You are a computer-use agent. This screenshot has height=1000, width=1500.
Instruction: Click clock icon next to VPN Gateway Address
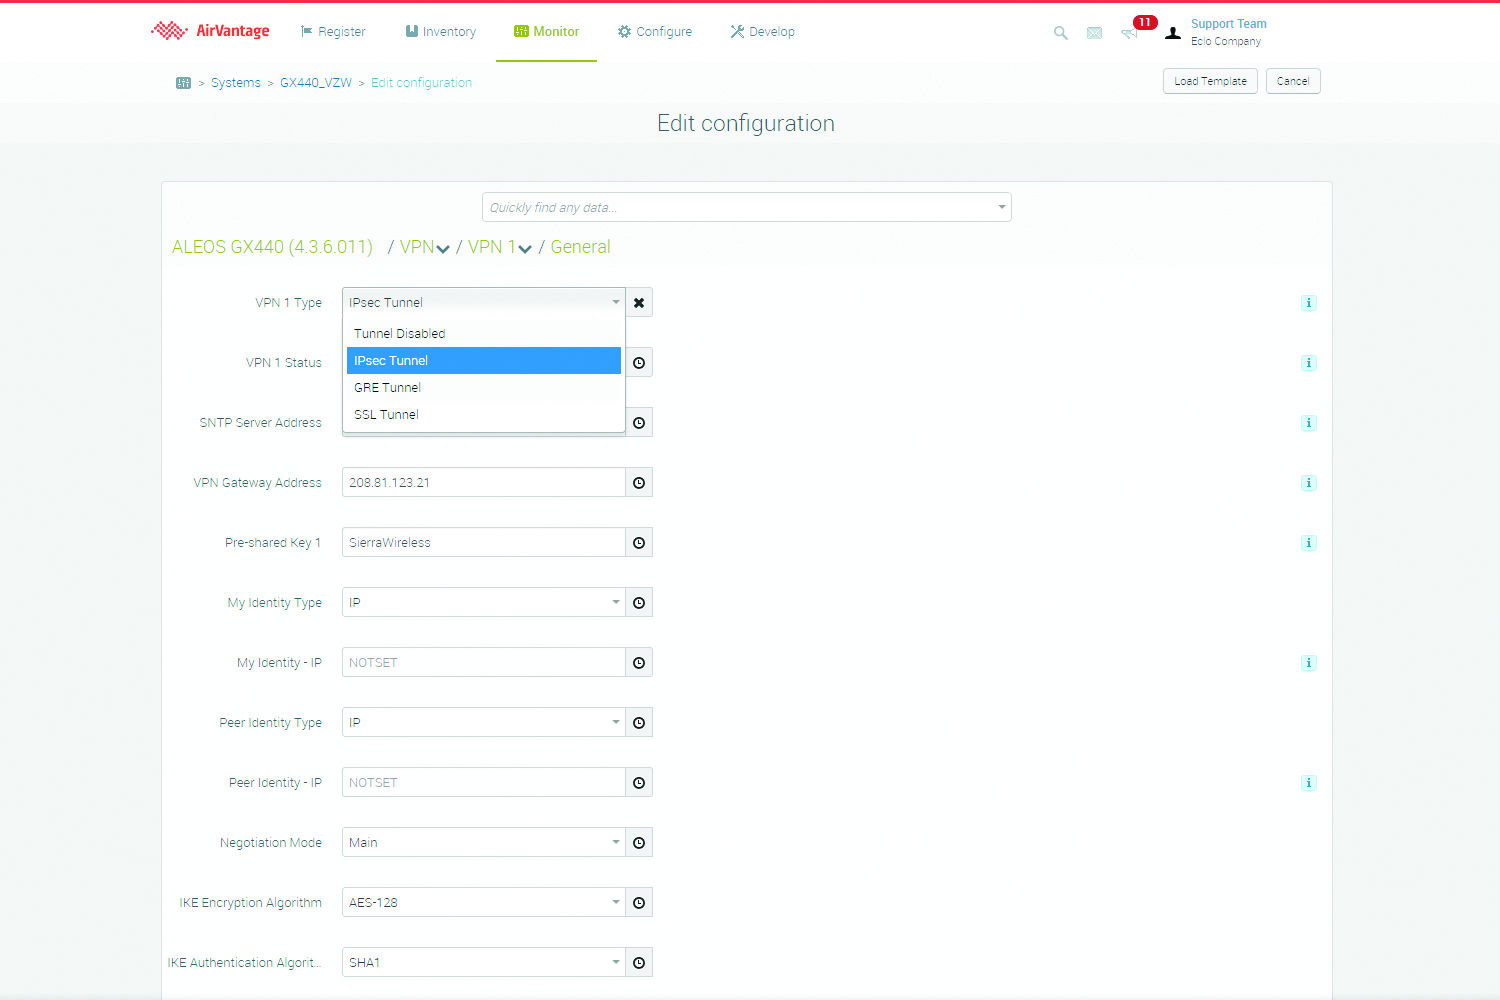[639, 483]
